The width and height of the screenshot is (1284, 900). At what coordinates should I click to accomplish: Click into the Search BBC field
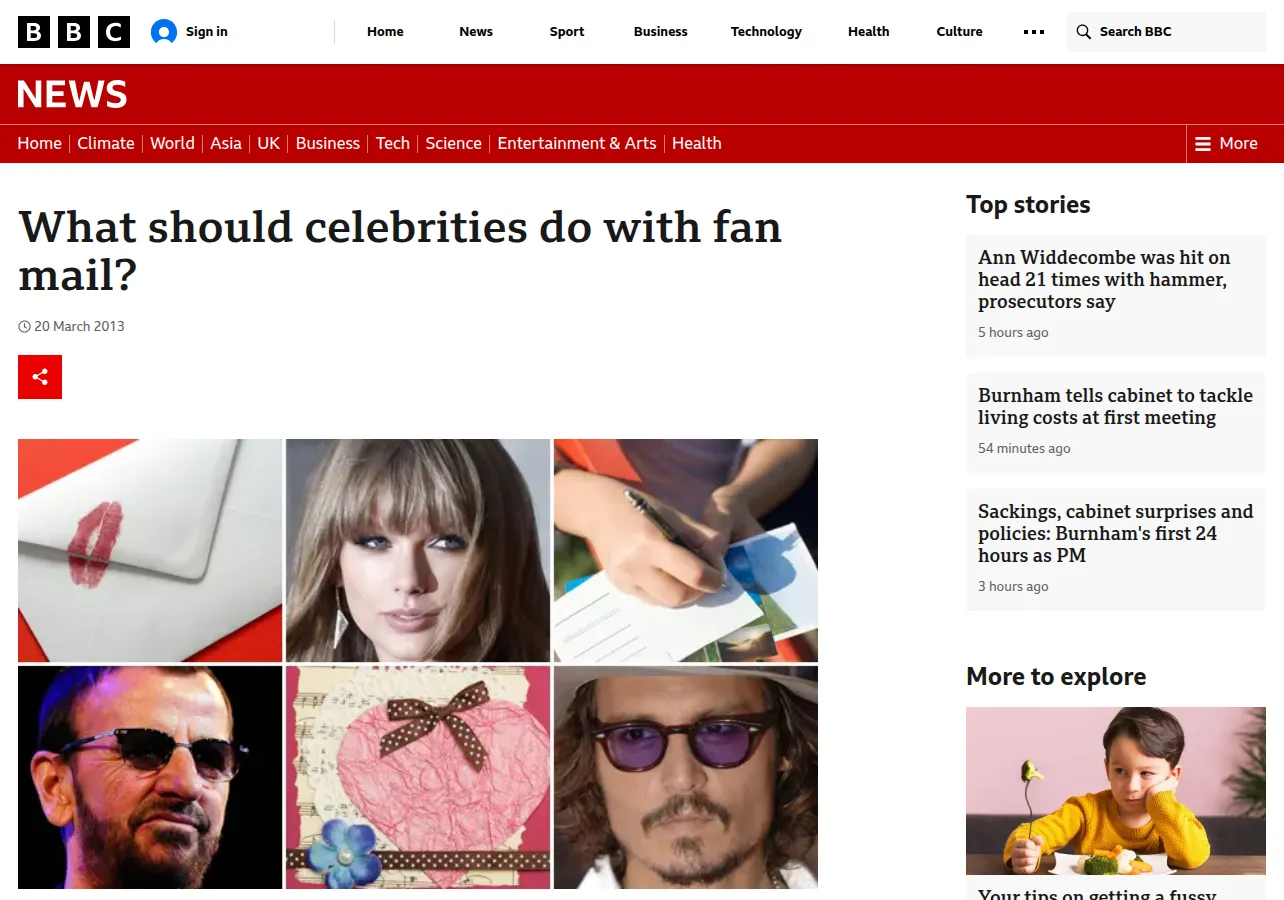[x=1166, y=32]
